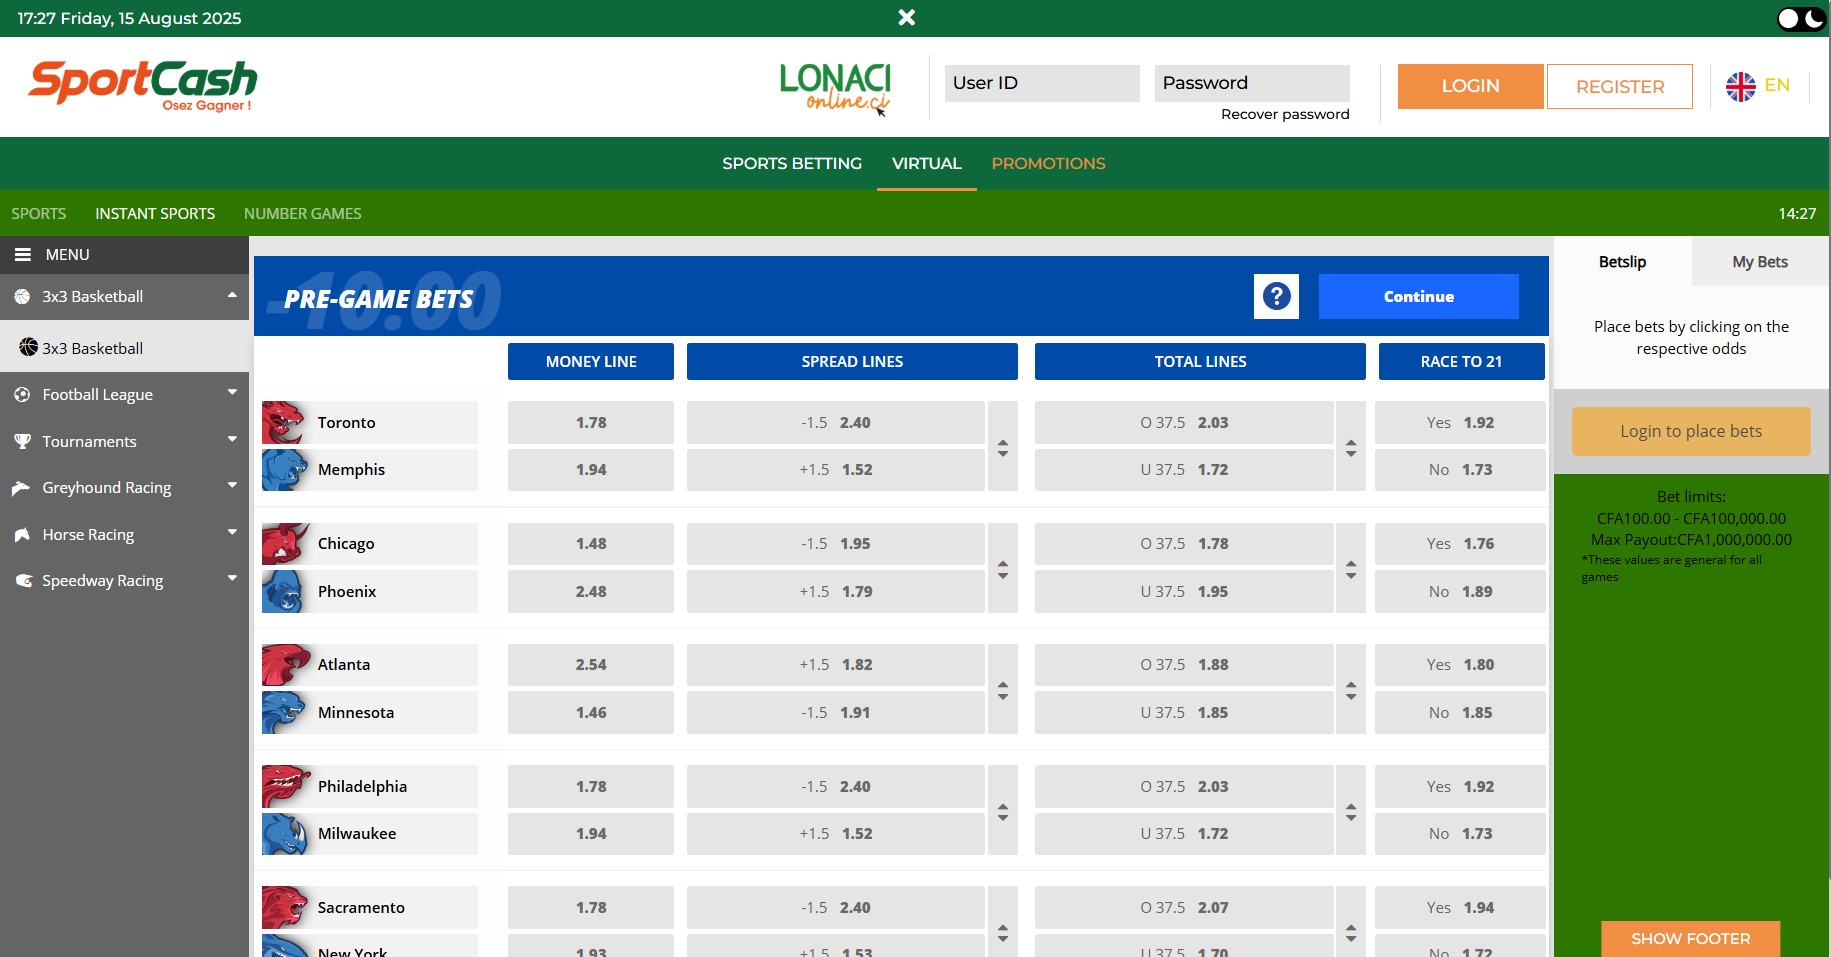Screen dimensions: 1831x957
Task: Toggle dark mode switch
Action: coord(1800,17)
